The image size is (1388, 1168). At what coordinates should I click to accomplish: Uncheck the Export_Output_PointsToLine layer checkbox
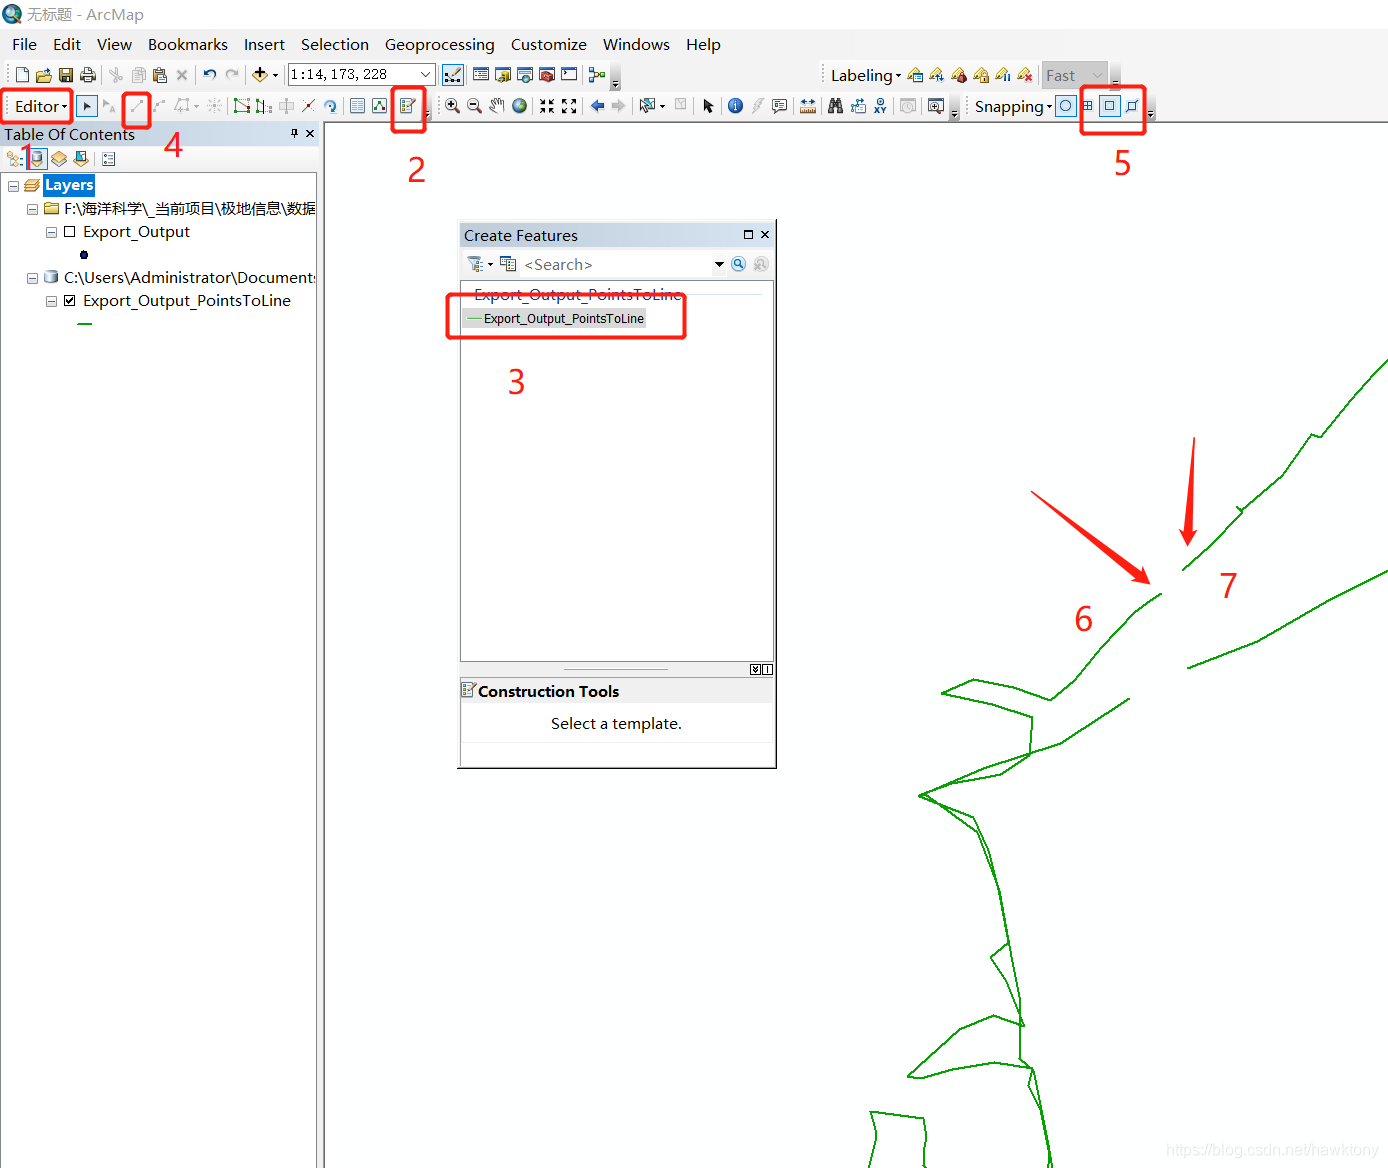click(x=70, y=300)
